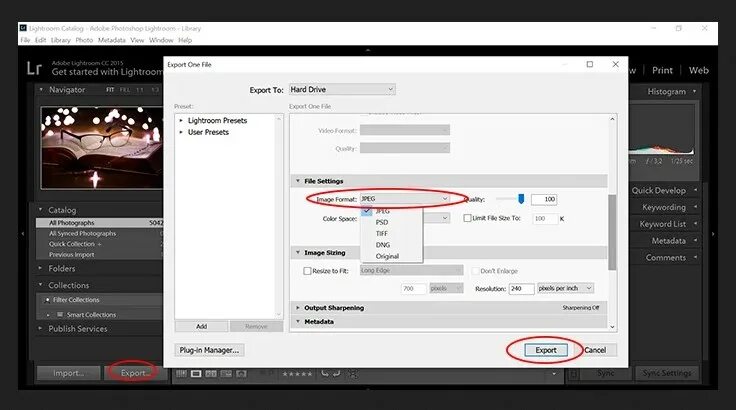Open Edit menu in Lightroom
The image size is (736, 410).
40,40
